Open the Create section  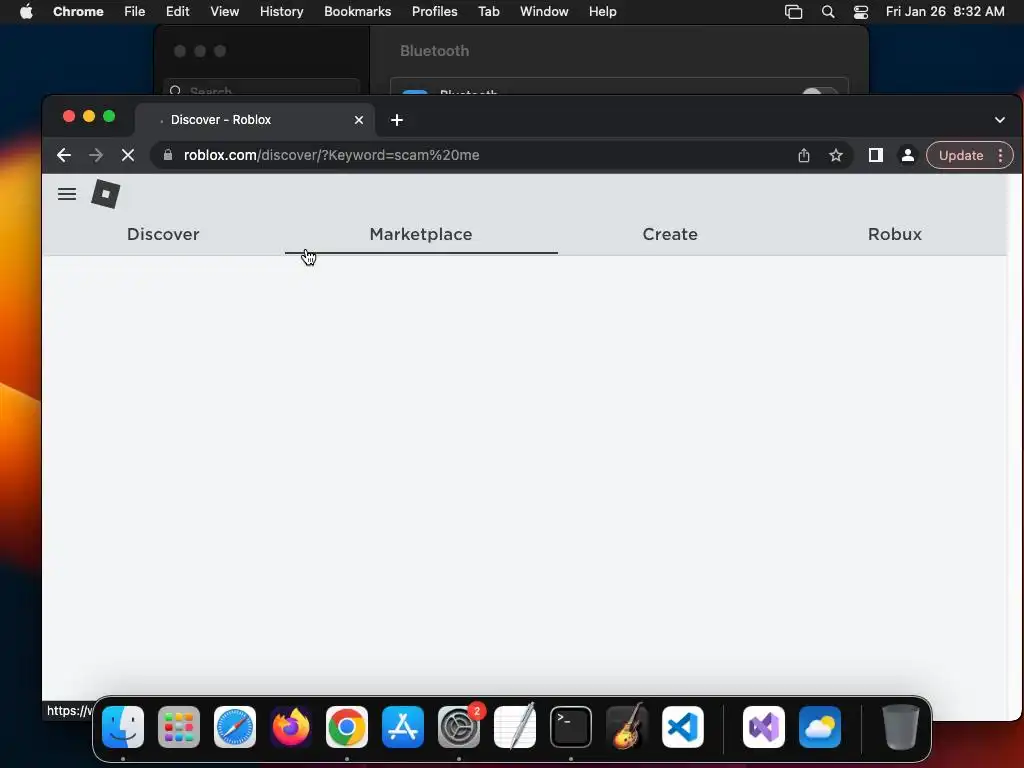coord(670,234)
